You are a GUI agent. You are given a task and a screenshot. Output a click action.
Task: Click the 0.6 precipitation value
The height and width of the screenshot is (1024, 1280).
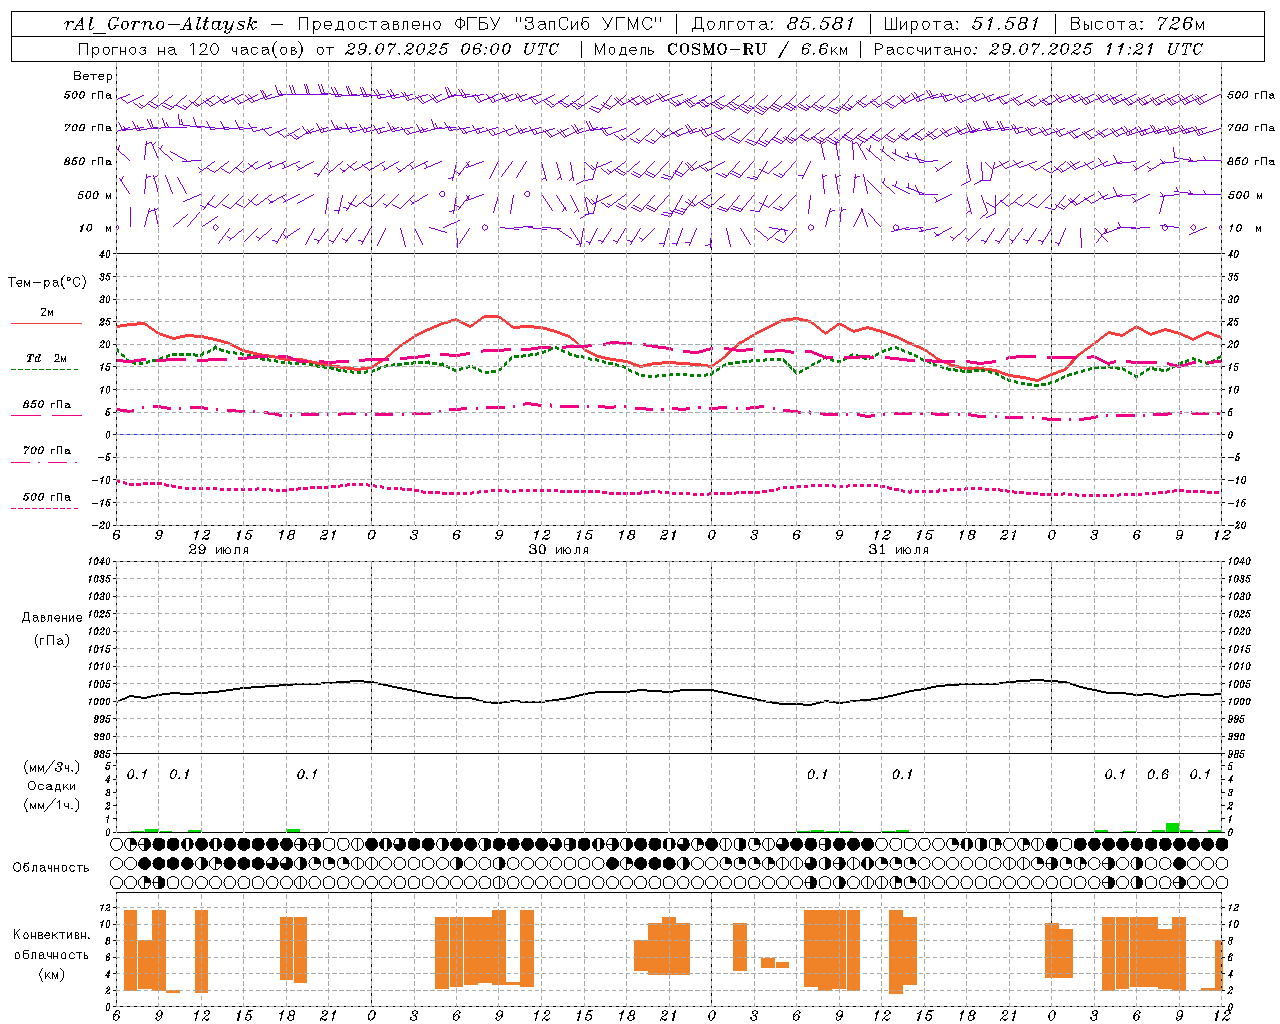[1158, 774]
